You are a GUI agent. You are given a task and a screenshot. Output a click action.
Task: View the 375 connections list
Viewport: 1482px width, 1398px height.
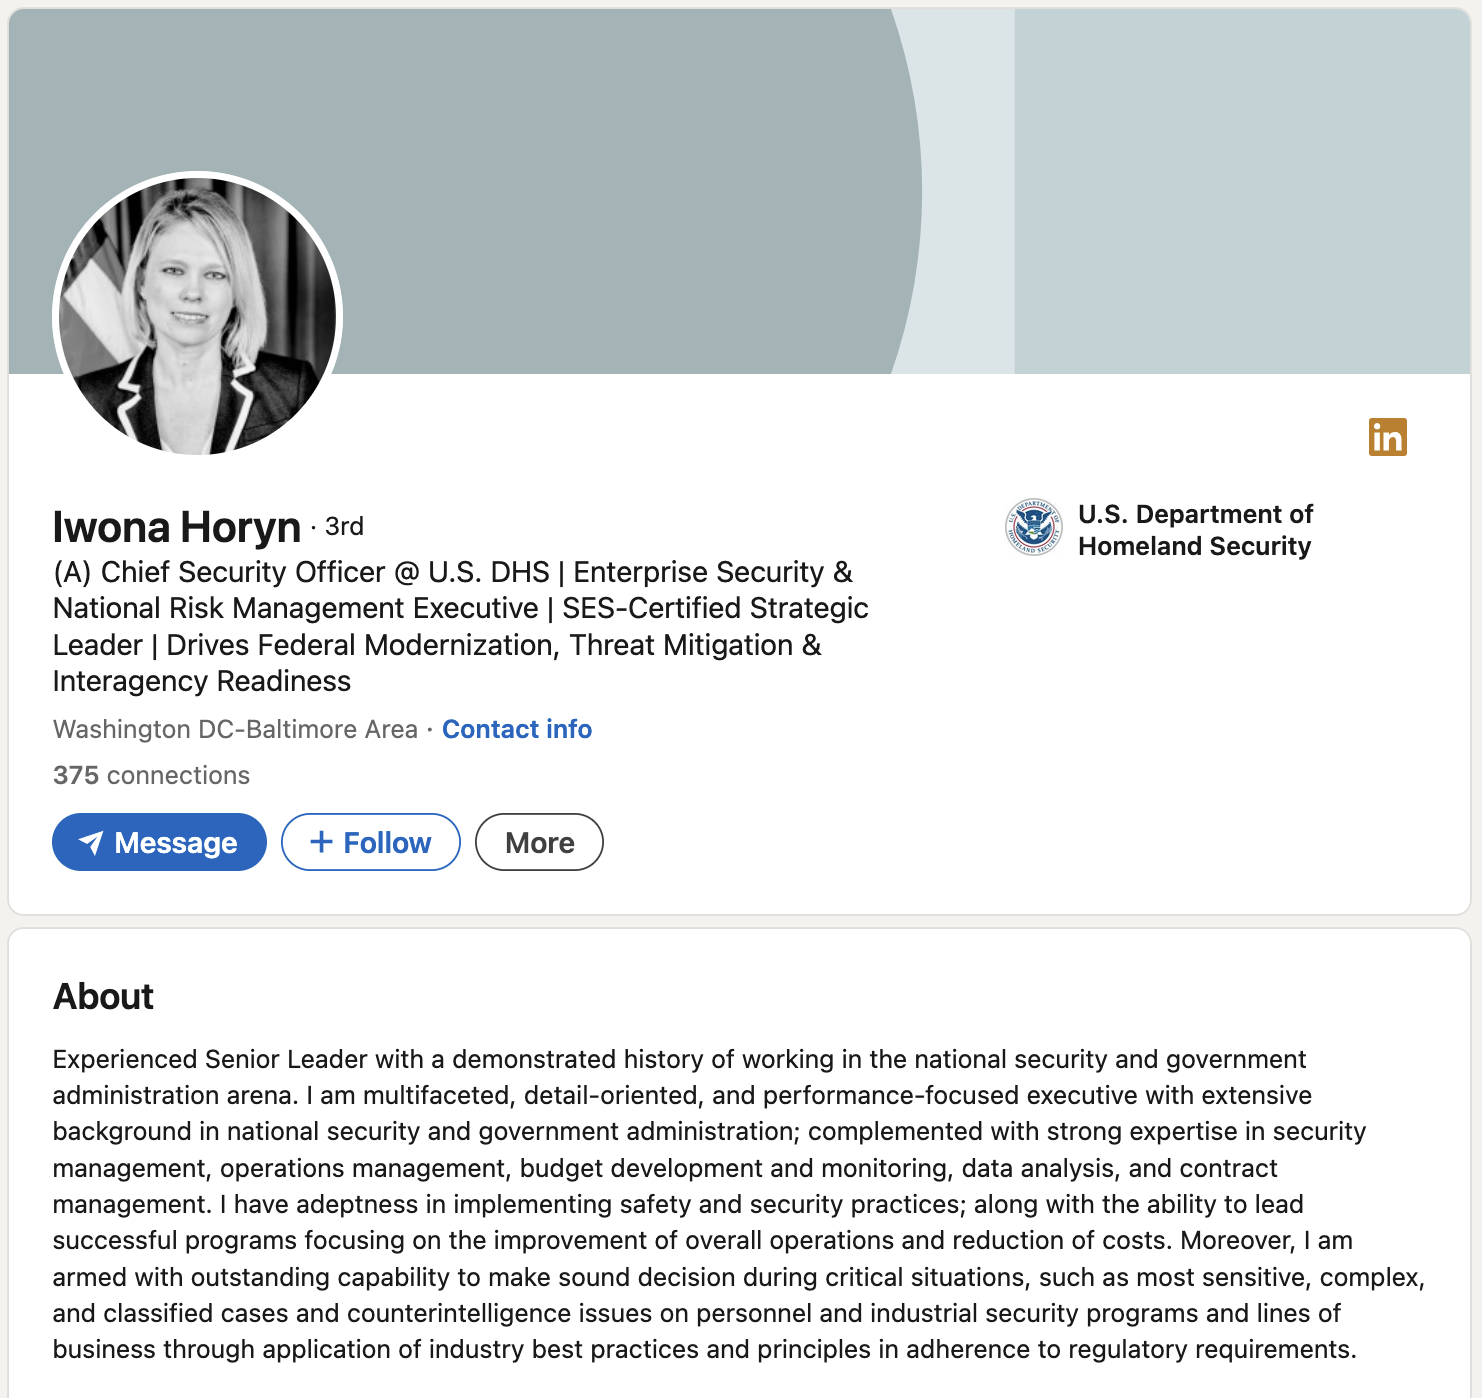point(151,775)
